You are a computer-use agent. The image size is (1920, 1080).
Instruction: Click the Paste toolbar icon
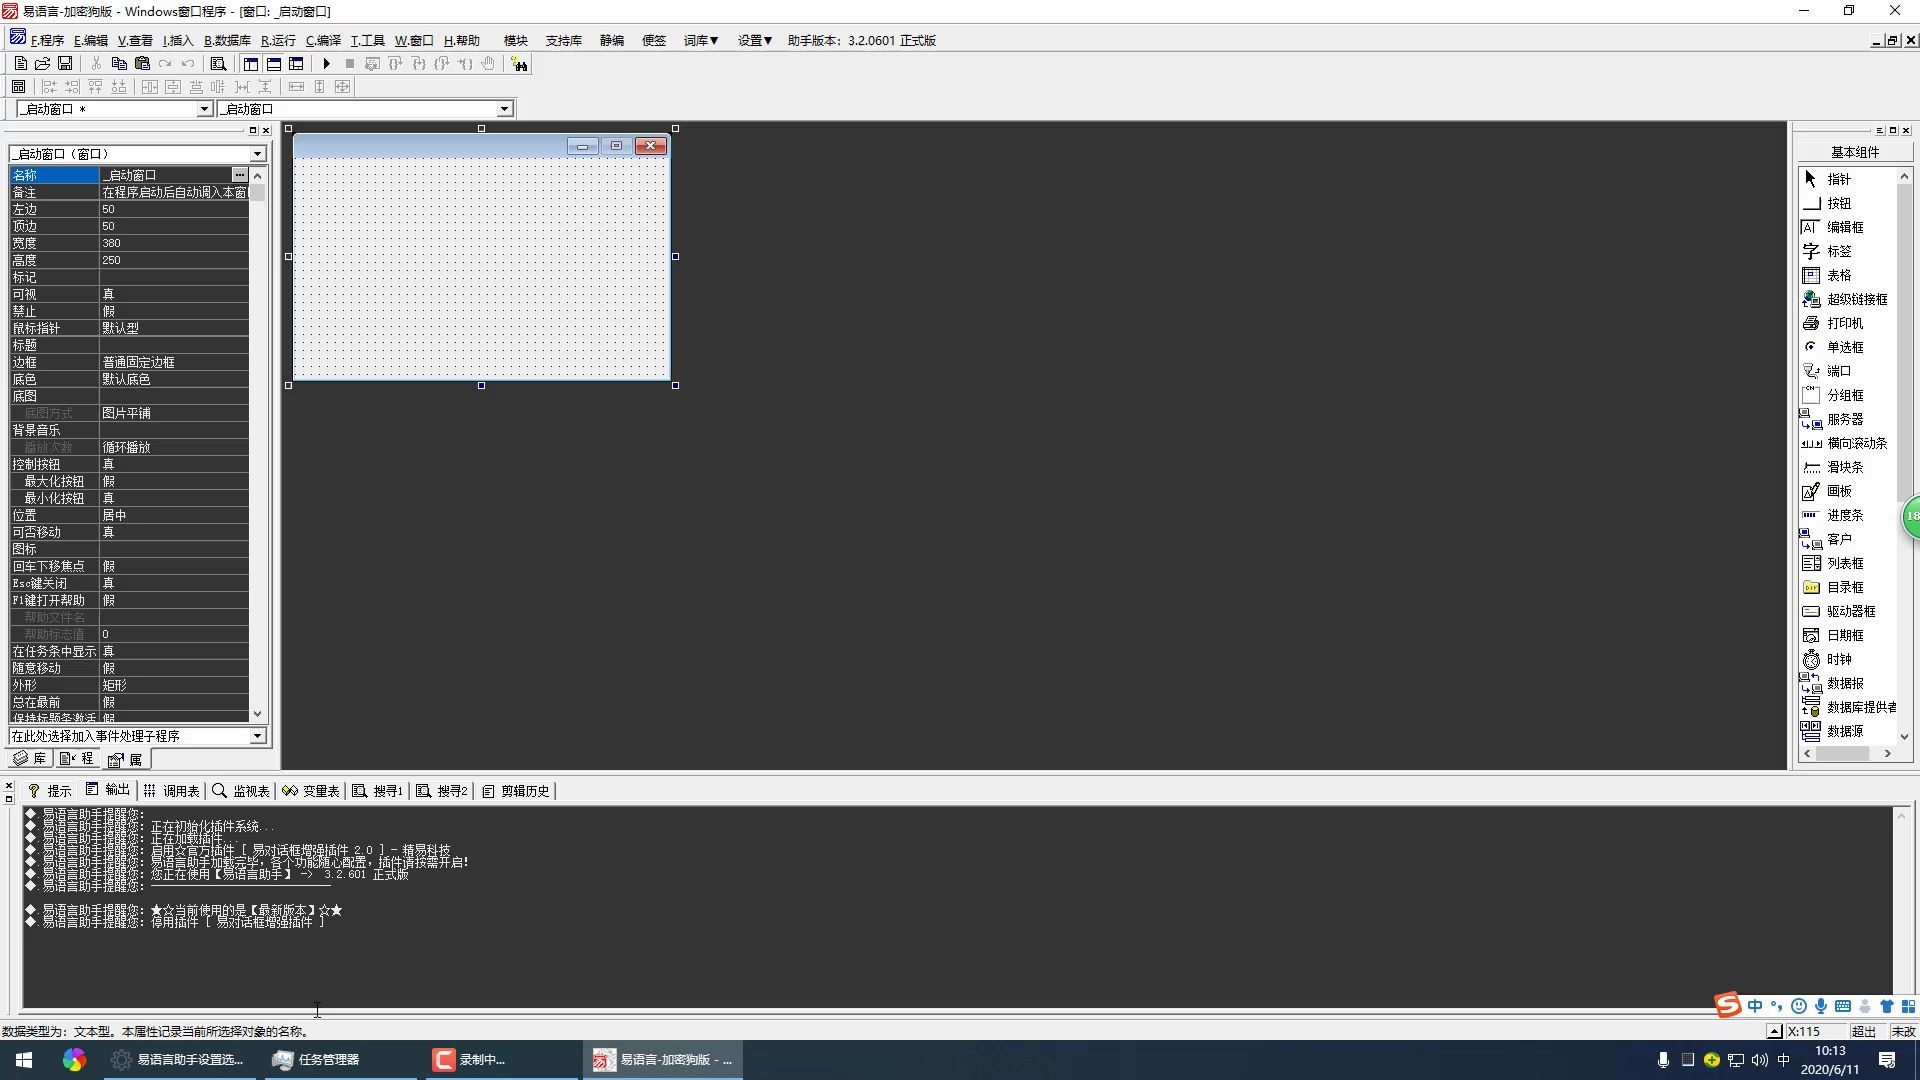(142, 64)
